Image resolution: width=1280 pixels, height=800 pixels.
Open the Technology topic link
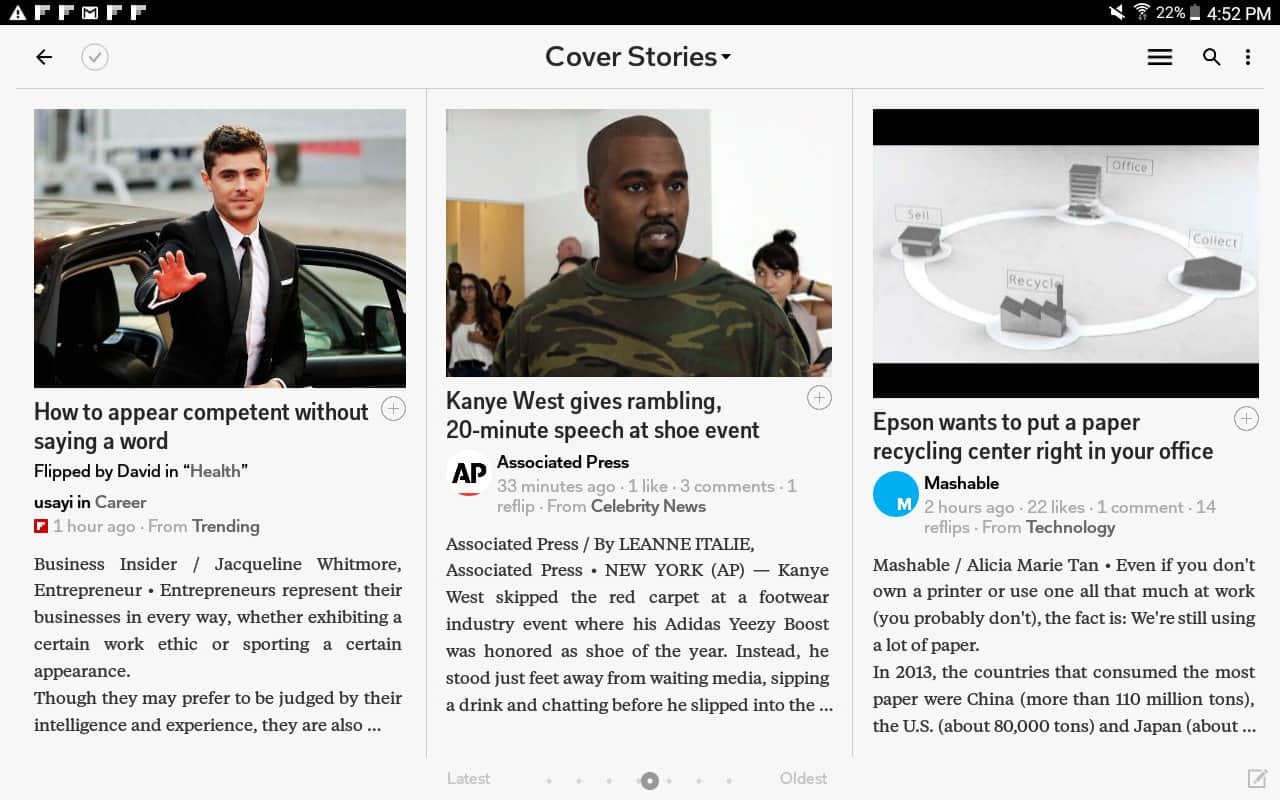[x=1070, y=527]
